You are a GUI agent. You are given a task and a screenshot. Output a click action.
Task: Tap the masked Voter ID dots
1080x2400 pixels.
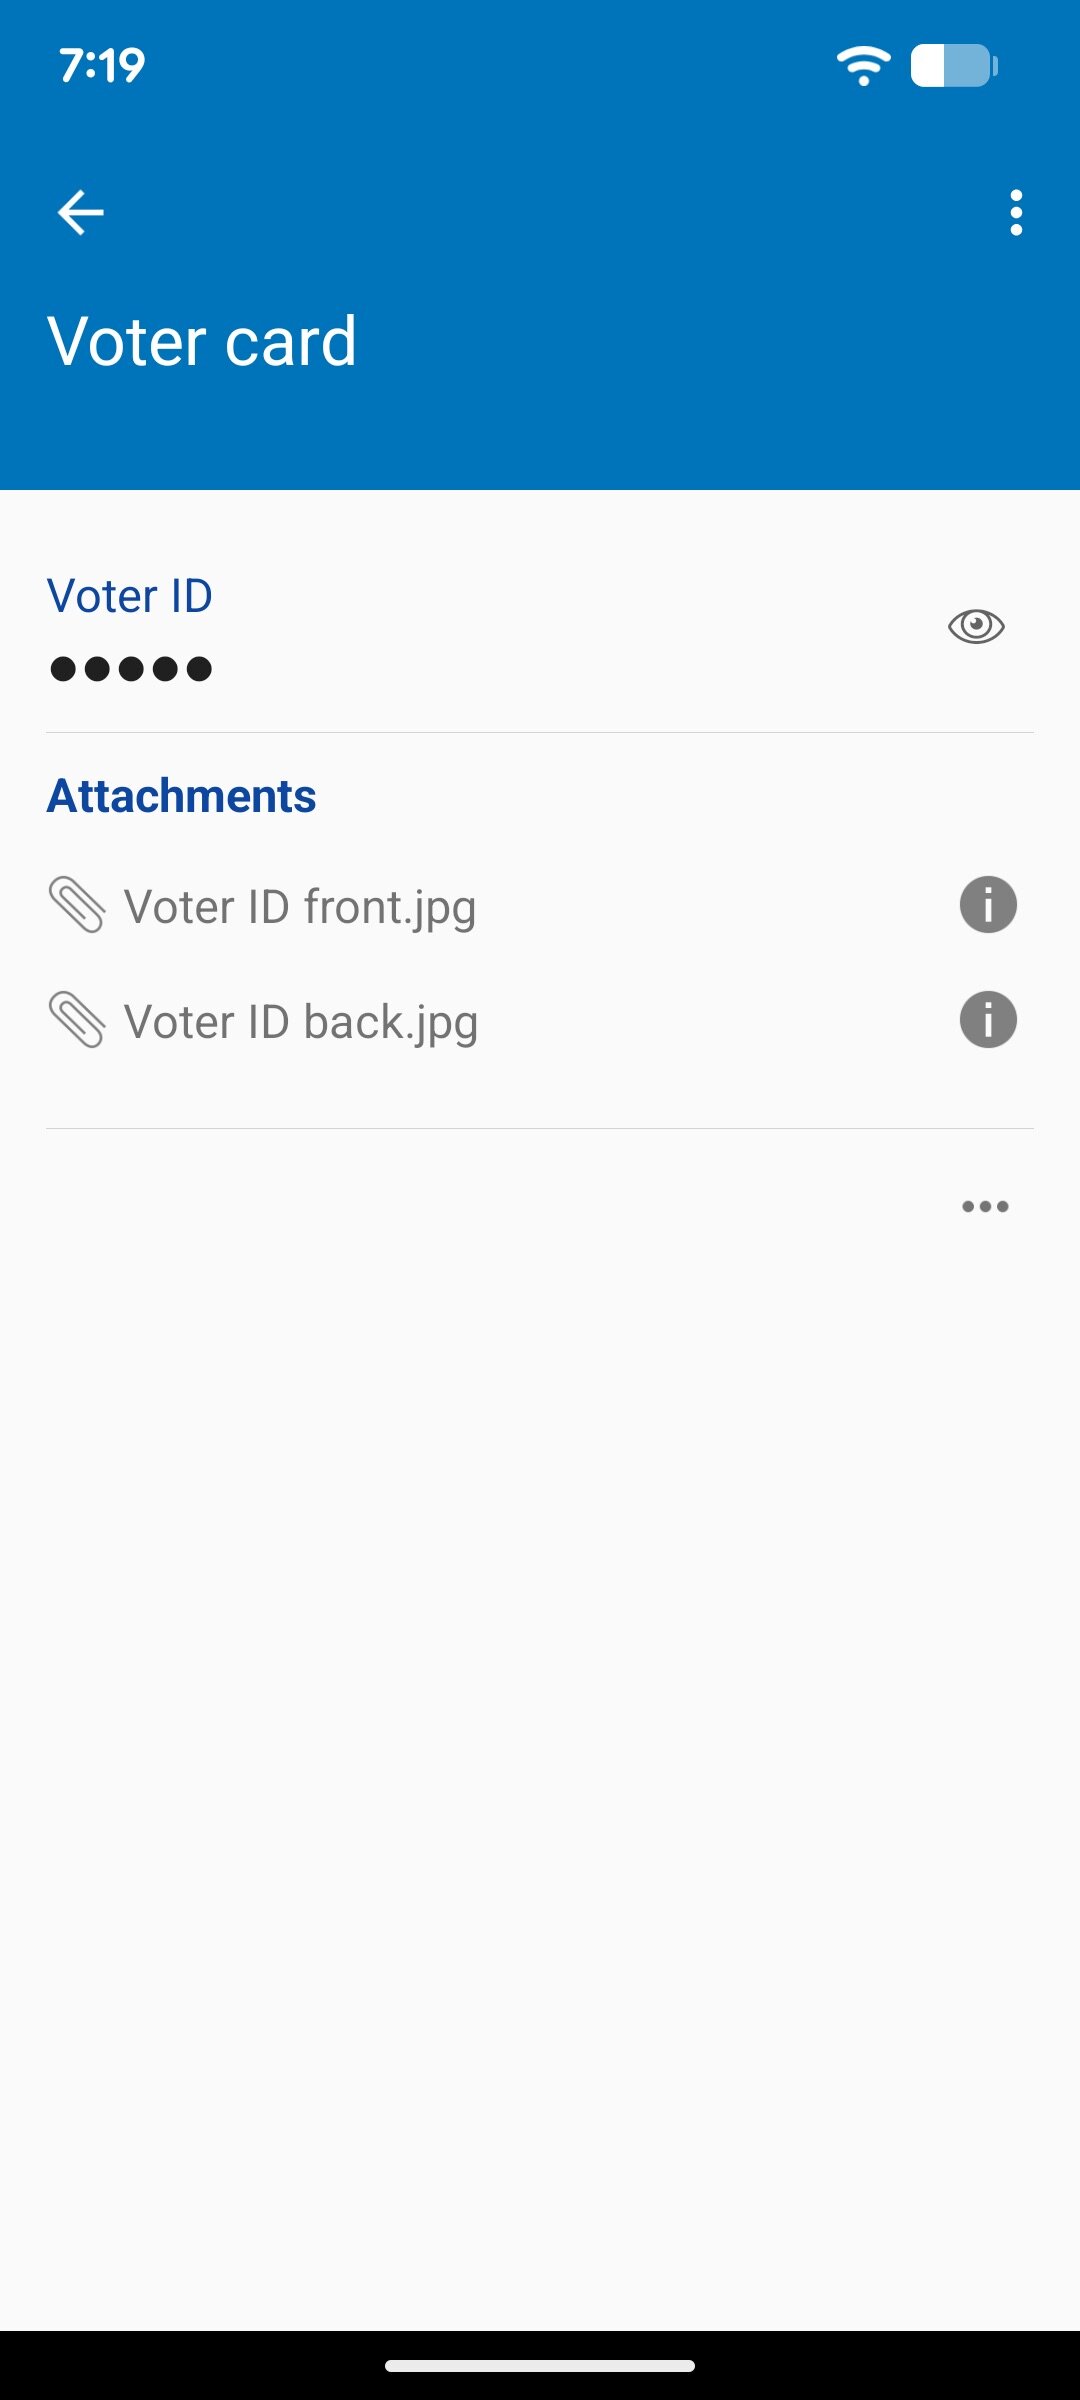click(x=131, y=668)
